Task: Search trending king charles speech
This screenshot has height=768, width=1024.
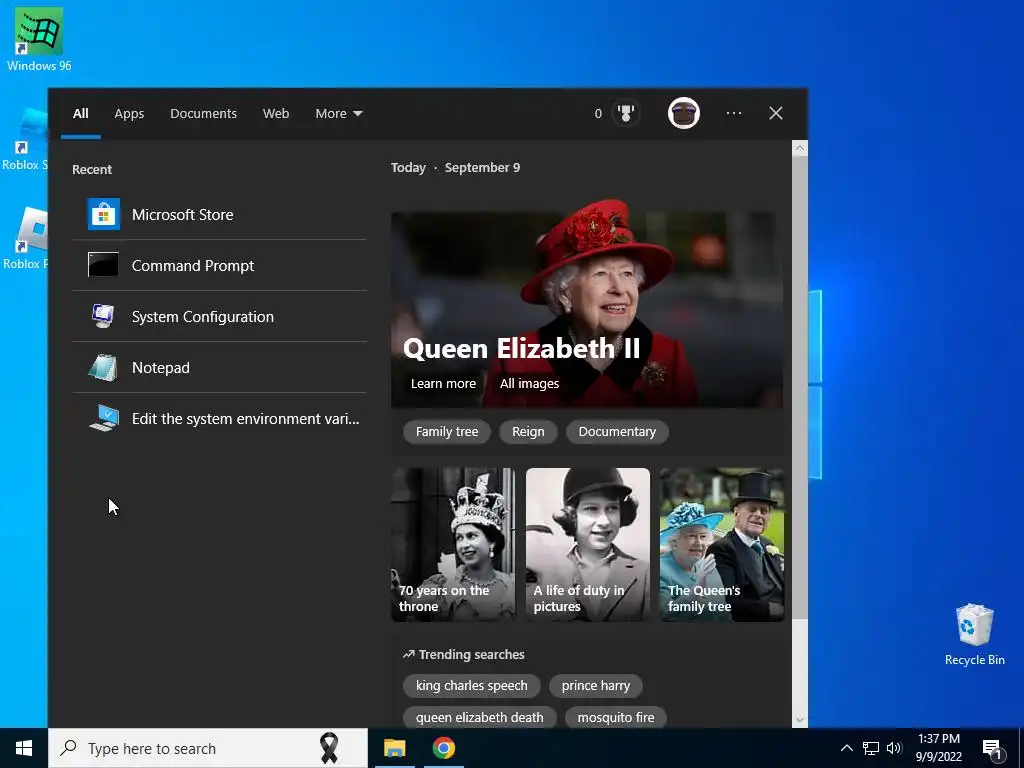Action: [472, 686]
